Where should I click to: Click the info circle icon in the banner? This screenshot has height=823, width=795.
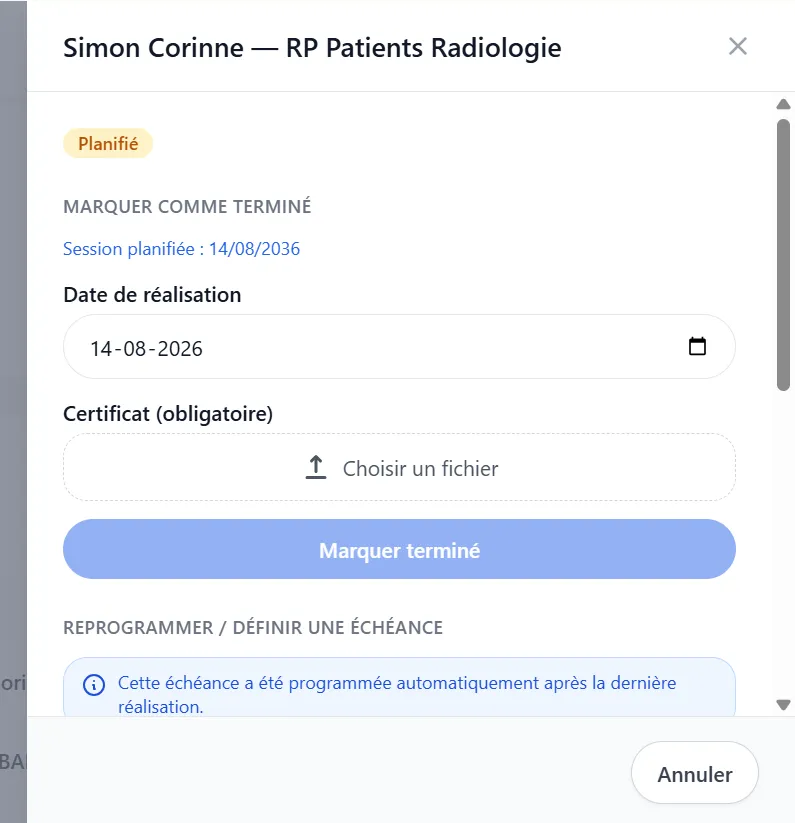pyautogui.click(x=94, y=685)
